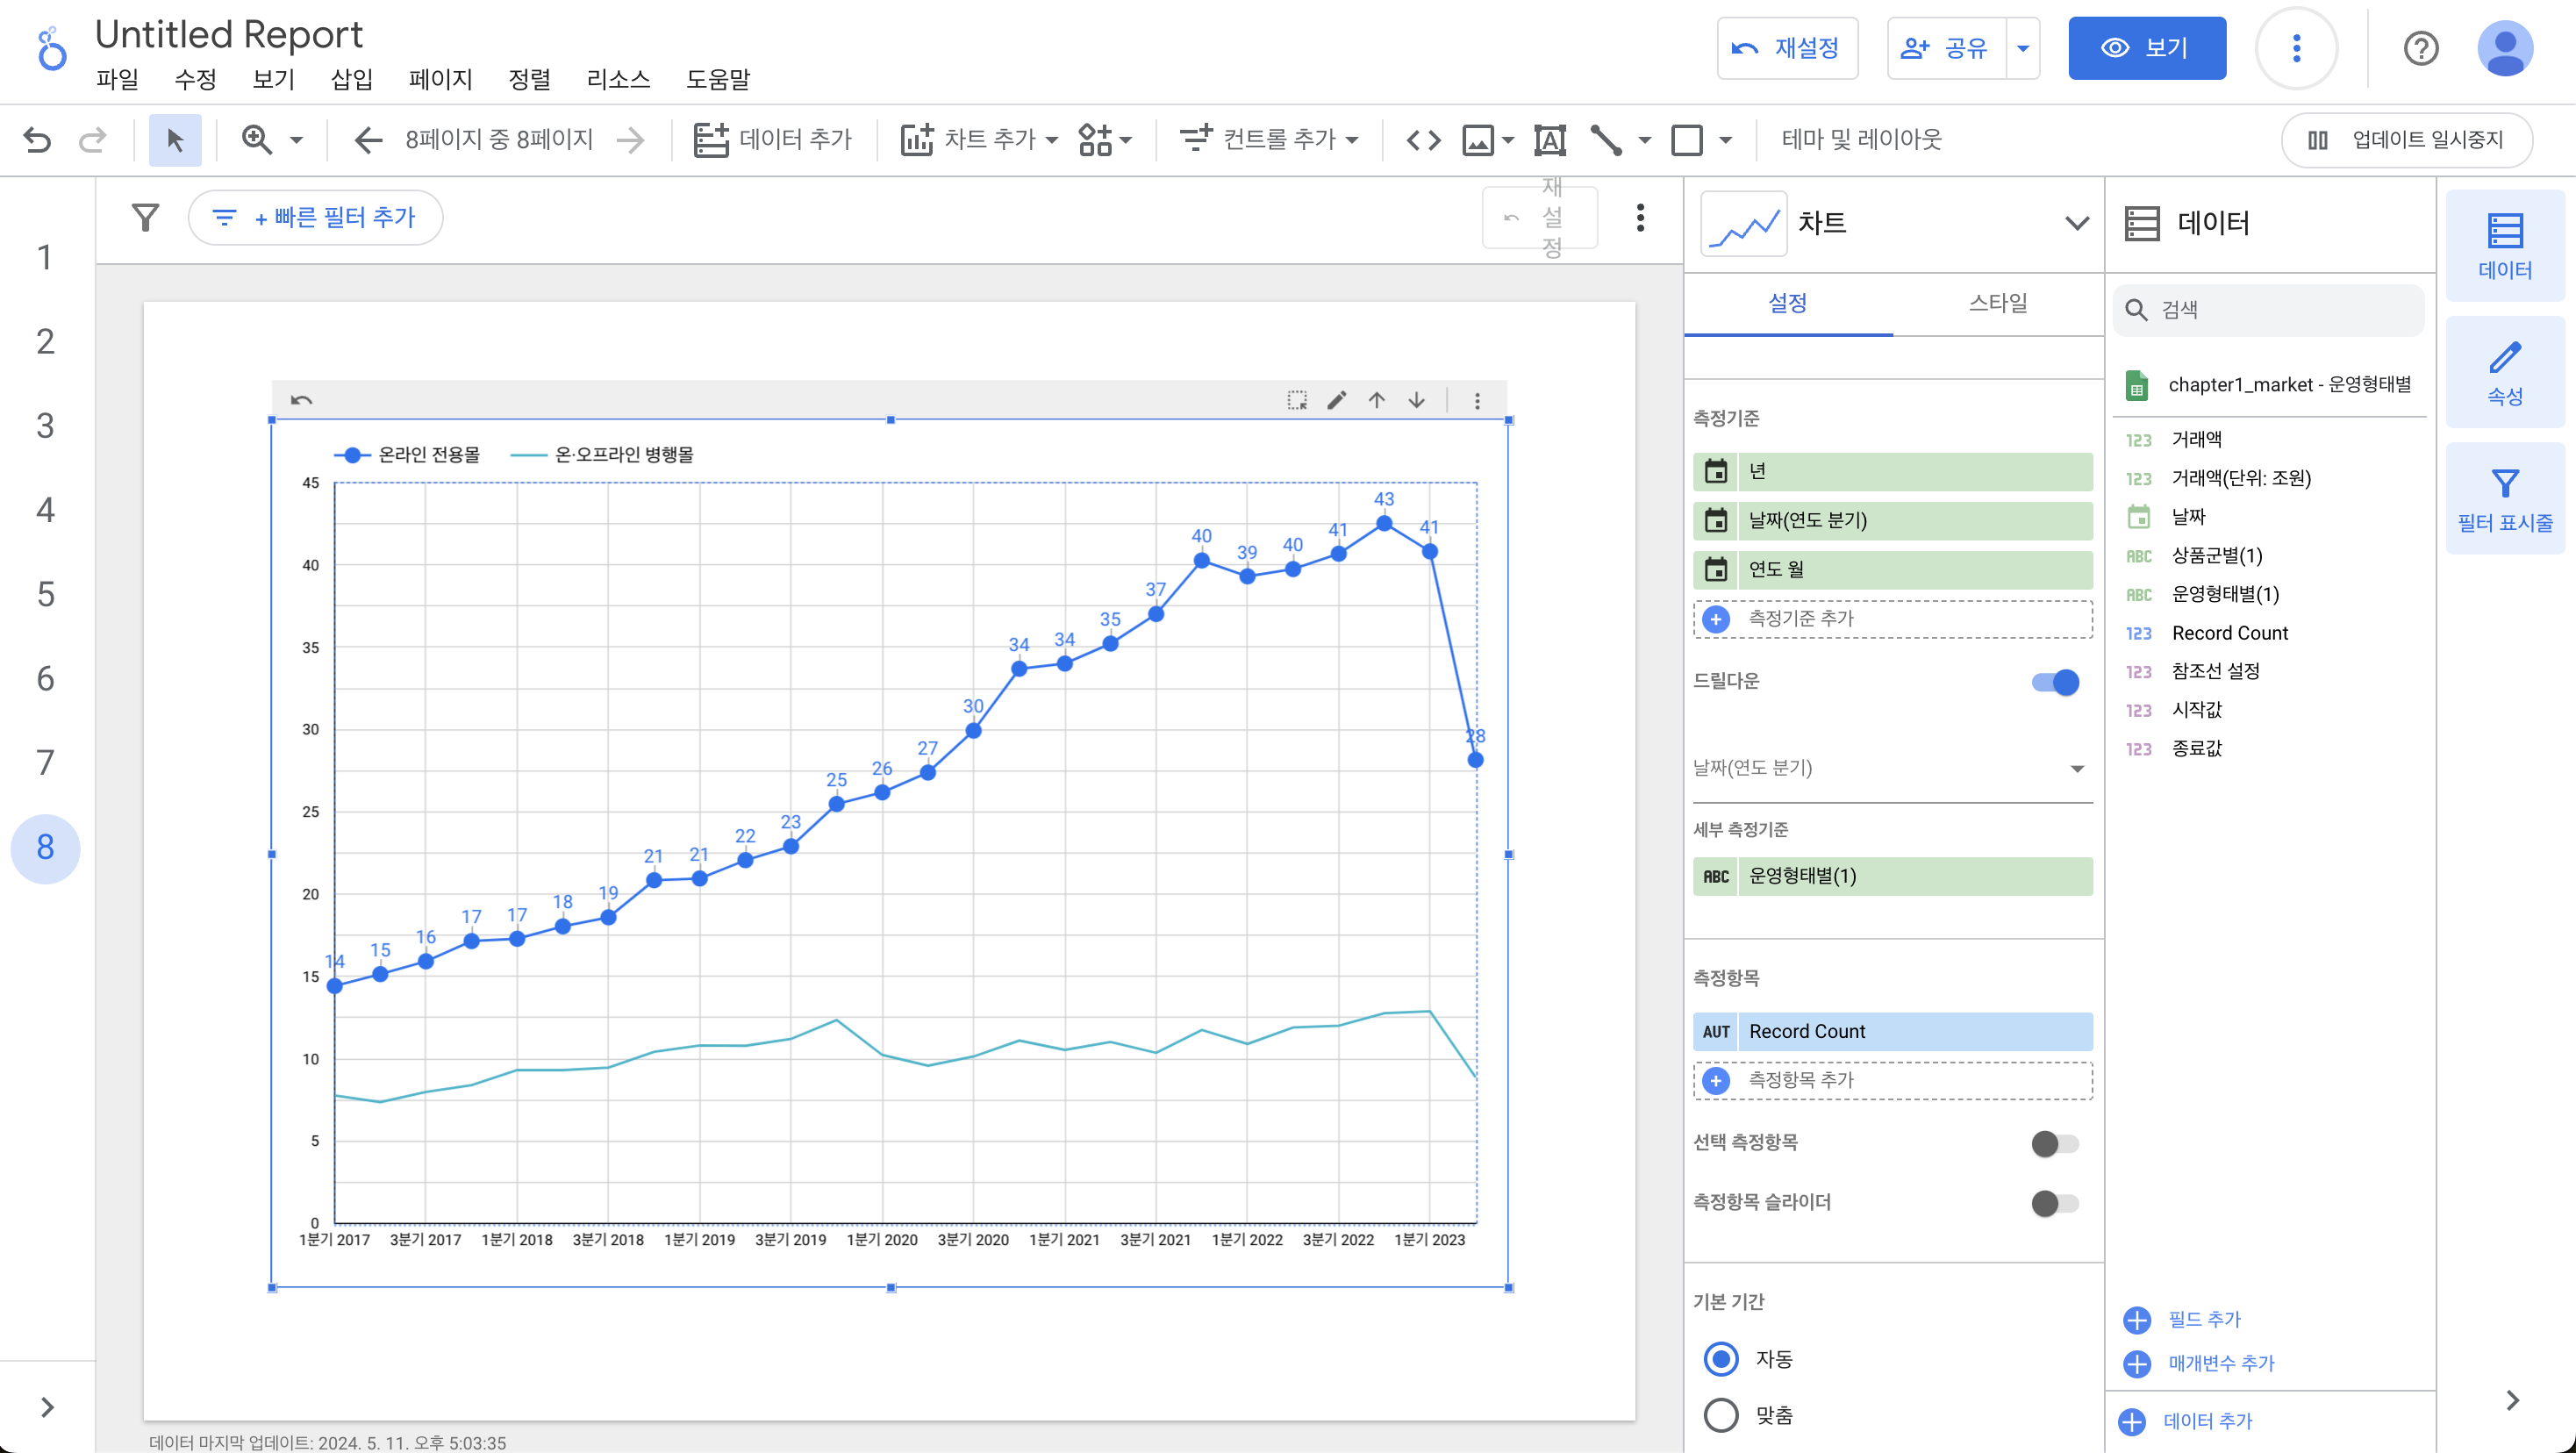The image size is (2576, 1453).
Task: Open the properties pencil side panel
Action: pyautogui.click(x=2504, y=372)
